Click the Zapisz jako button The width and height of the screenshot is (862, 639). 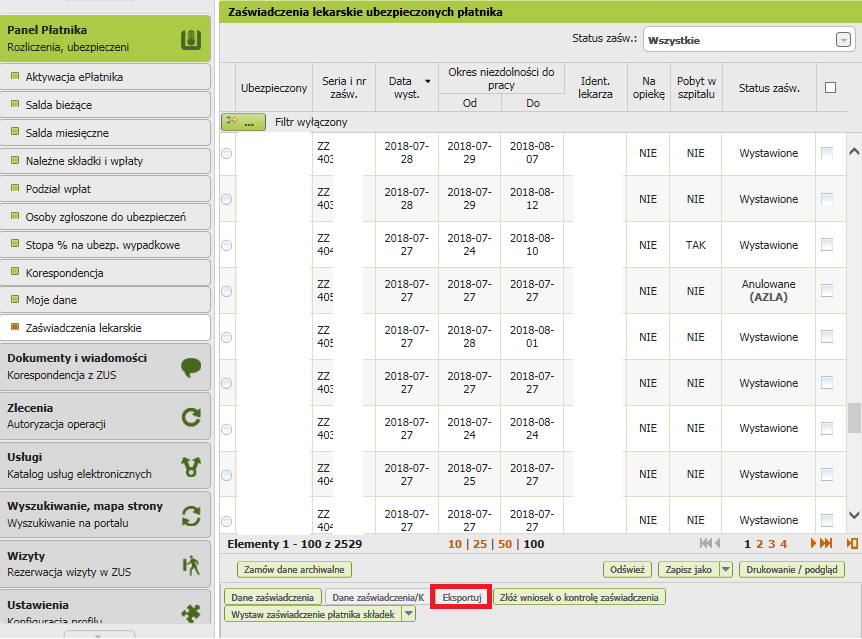(688, 569)
